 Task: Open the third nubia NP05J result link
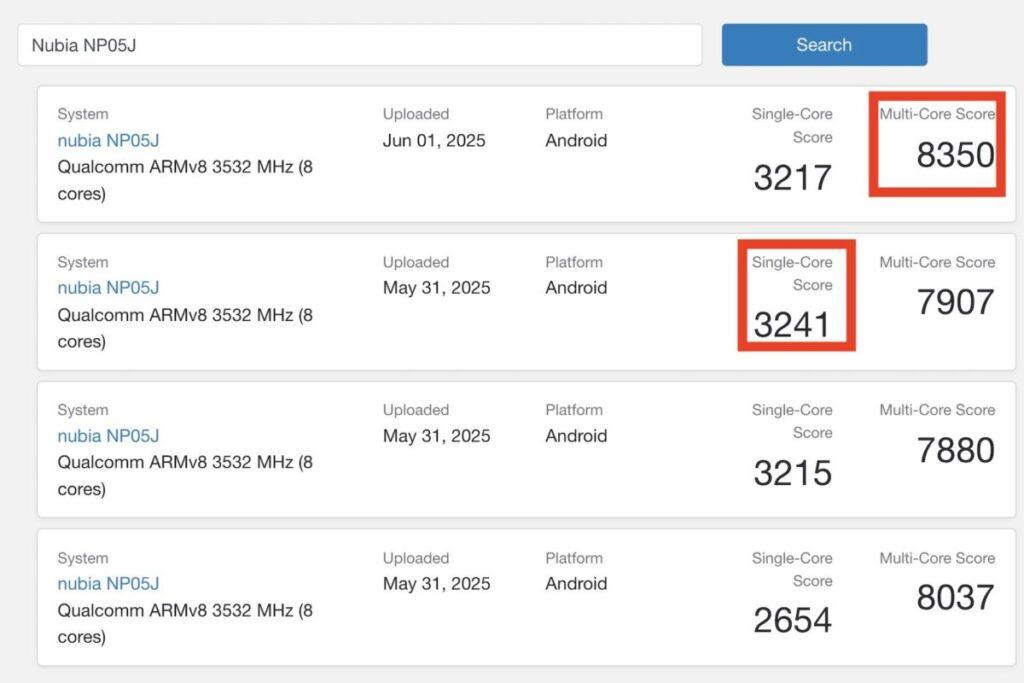point(108,436)
